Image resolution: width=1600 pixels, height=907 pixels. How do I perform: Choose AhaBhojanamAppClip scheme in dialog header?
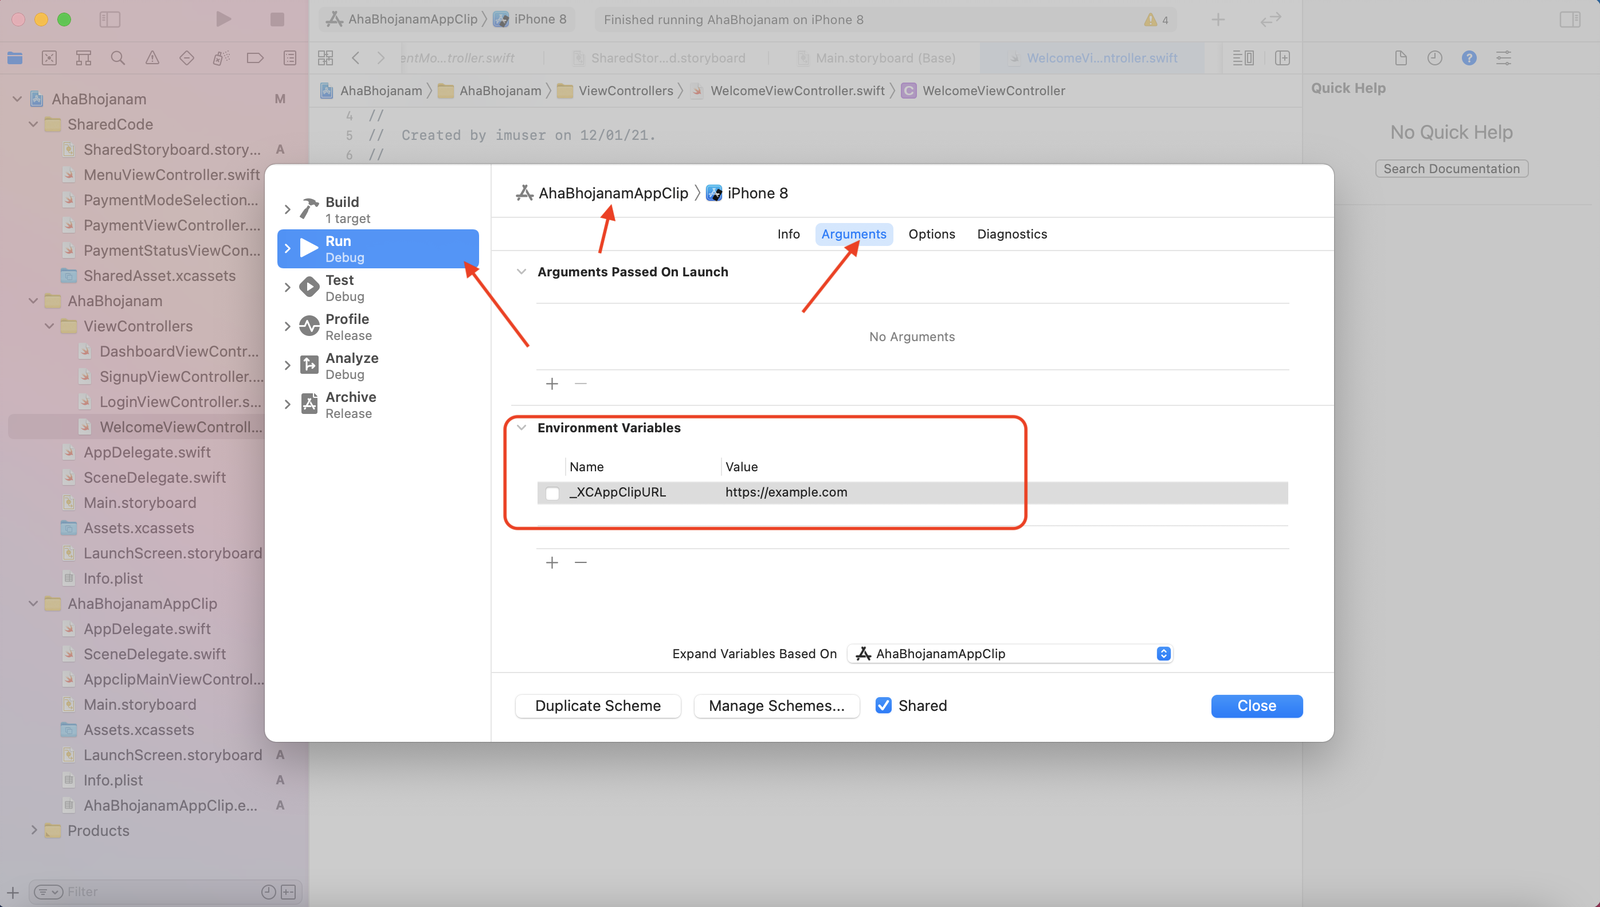coord(602,193)
